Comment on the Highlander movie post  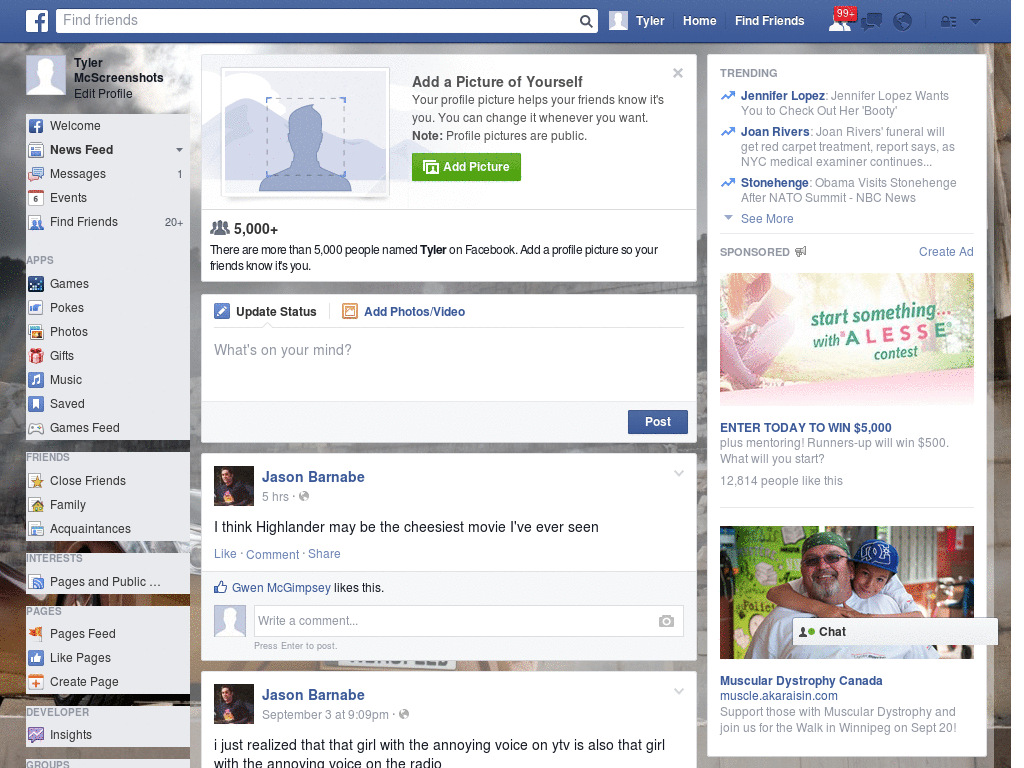(272, 554)
